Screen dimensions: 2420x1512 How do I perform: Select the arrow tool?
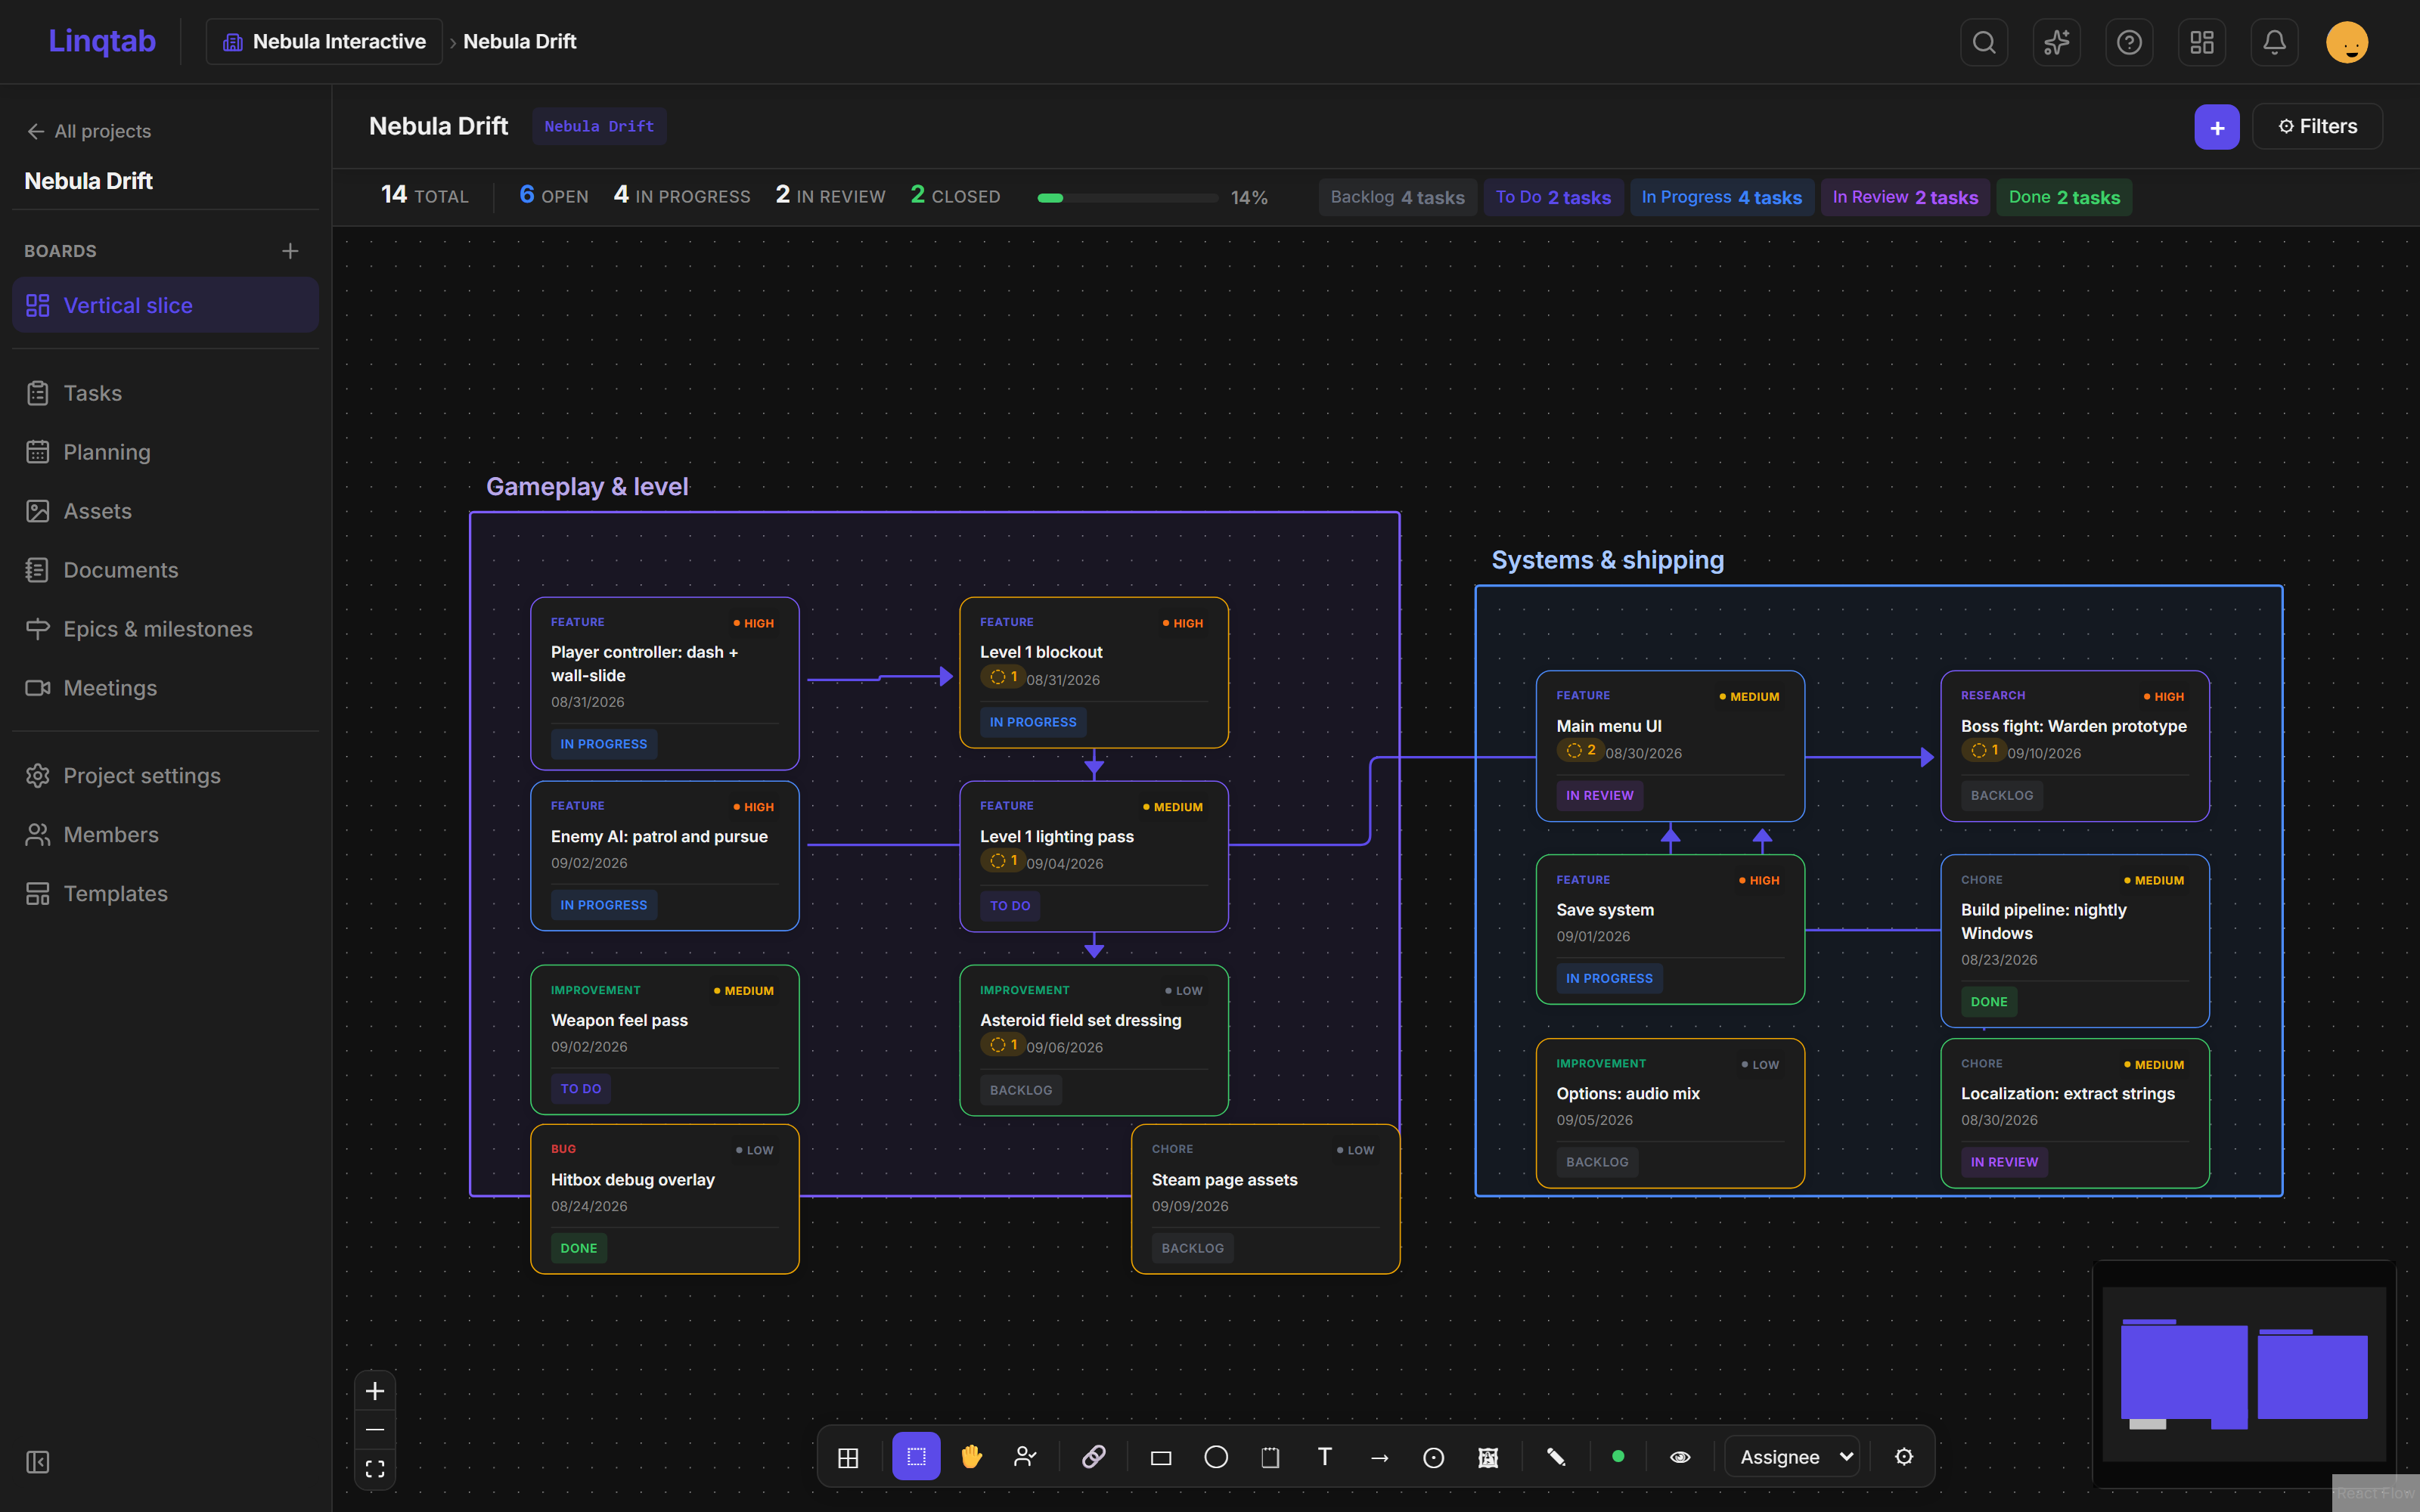[1379, 1457]
